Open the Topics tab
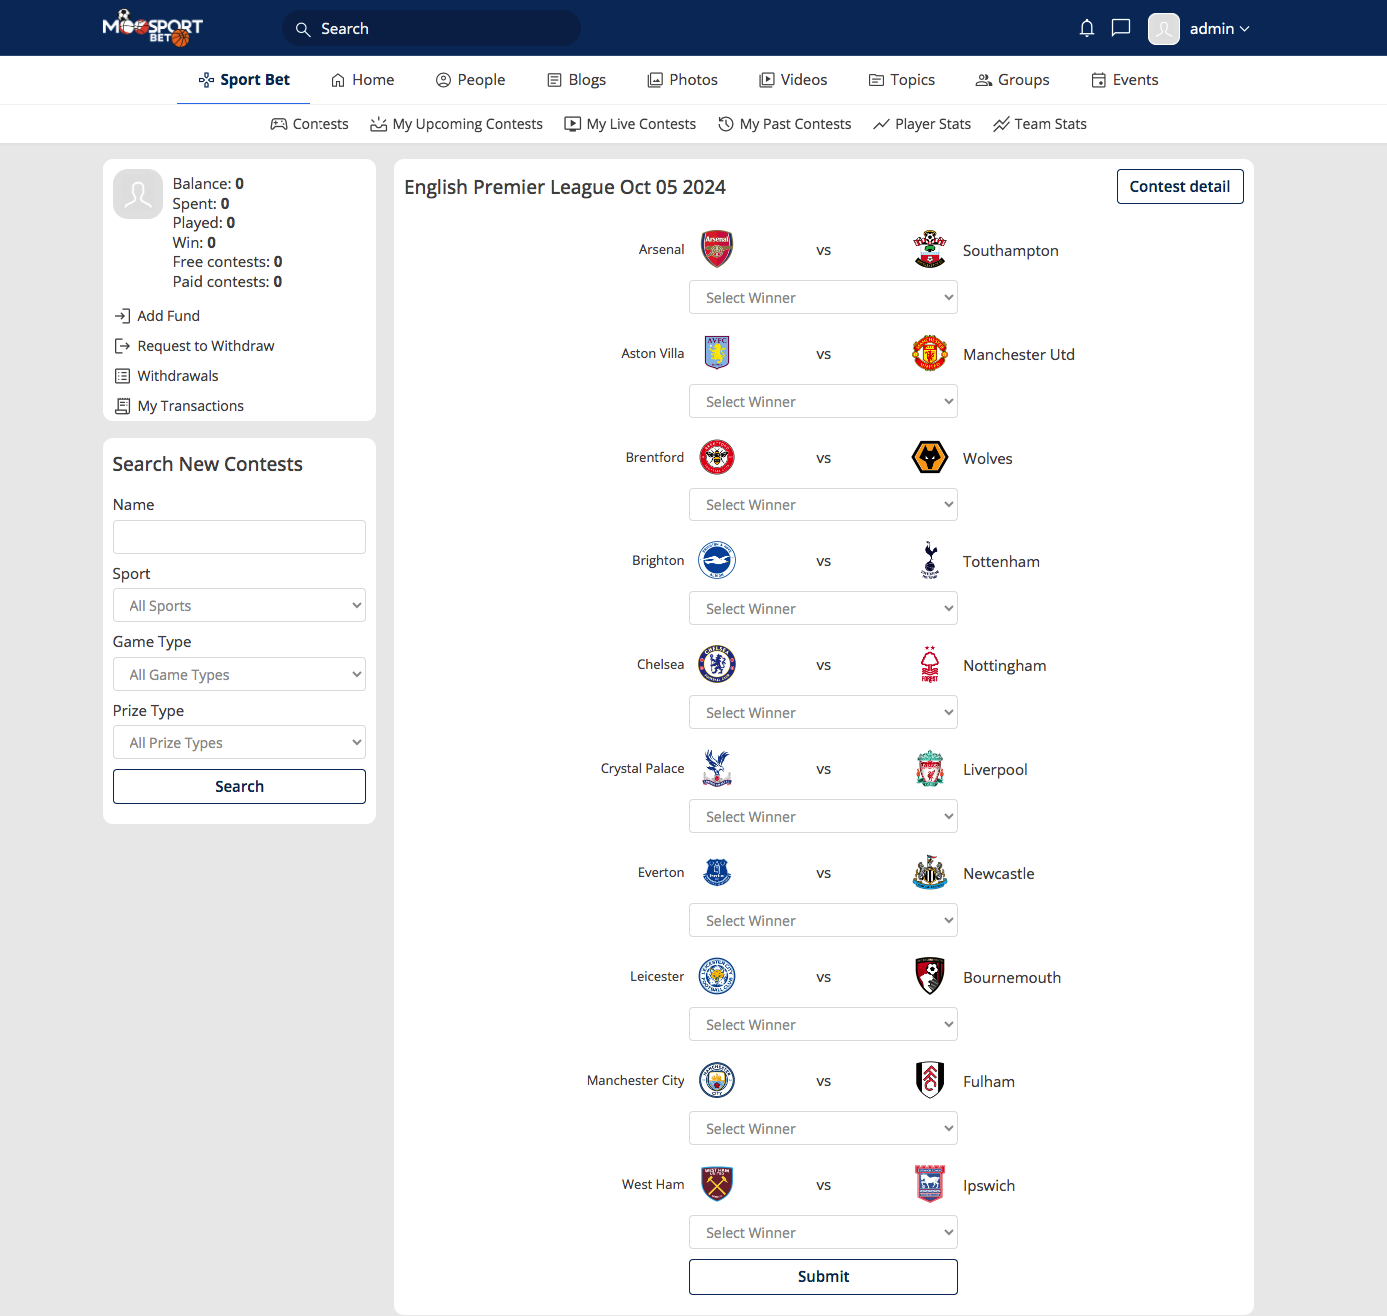Image resolution: width=1387 pixels, height=1316 pixels. click(901, 80)
